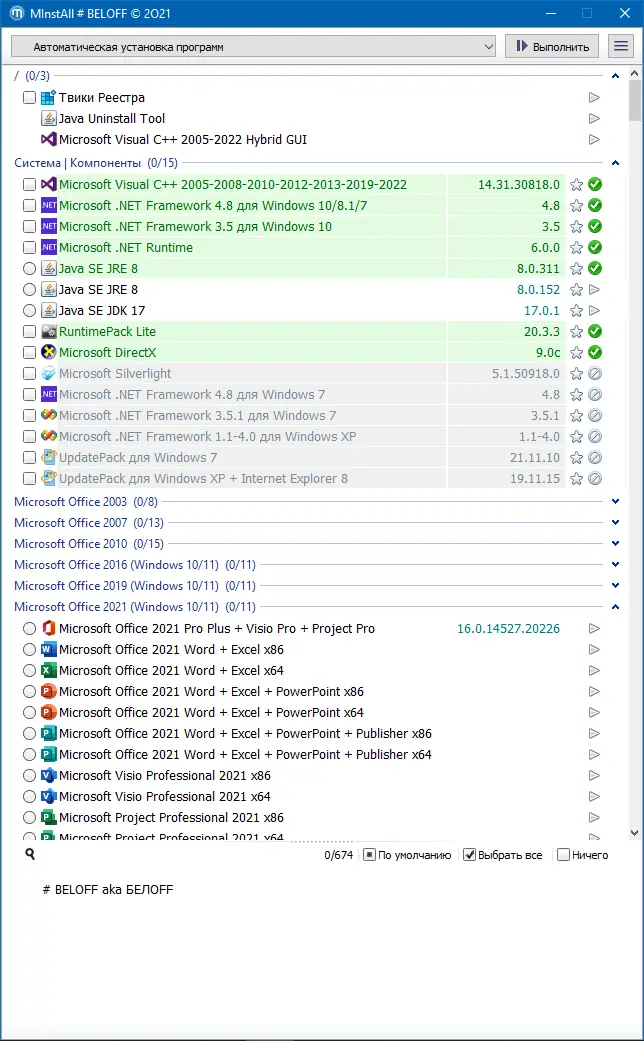644x1041 pixels.
Task: Click Visio icon for Visio Professional 2021 x86
Action: (x=48, y=775)
